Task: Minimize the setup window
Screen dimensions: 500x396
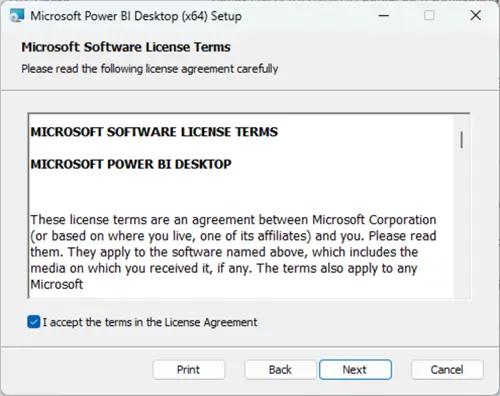Action: (384, 15)
